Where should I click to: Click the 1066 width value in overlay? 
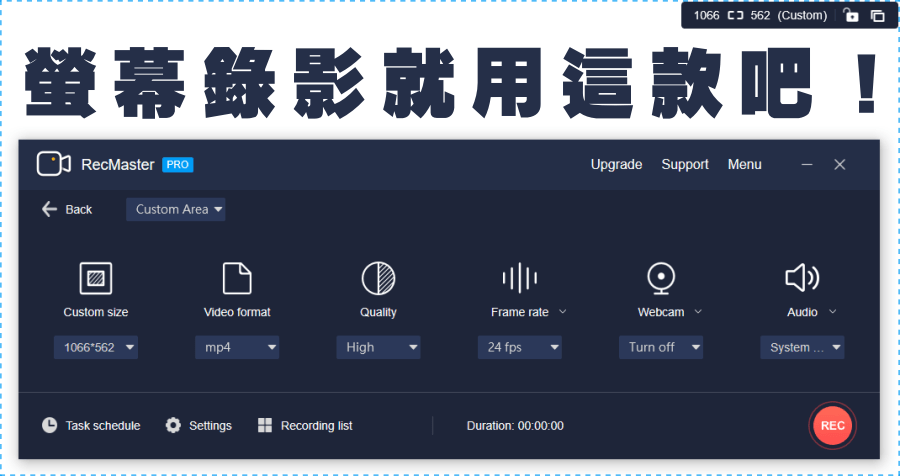click(x=706, y=16)
